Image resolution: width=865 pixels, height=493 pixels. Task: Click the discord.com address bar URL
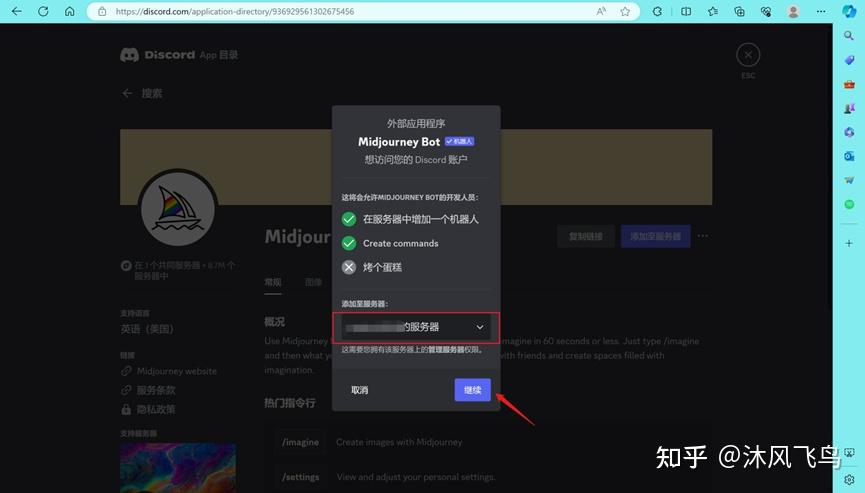point(235,11)
